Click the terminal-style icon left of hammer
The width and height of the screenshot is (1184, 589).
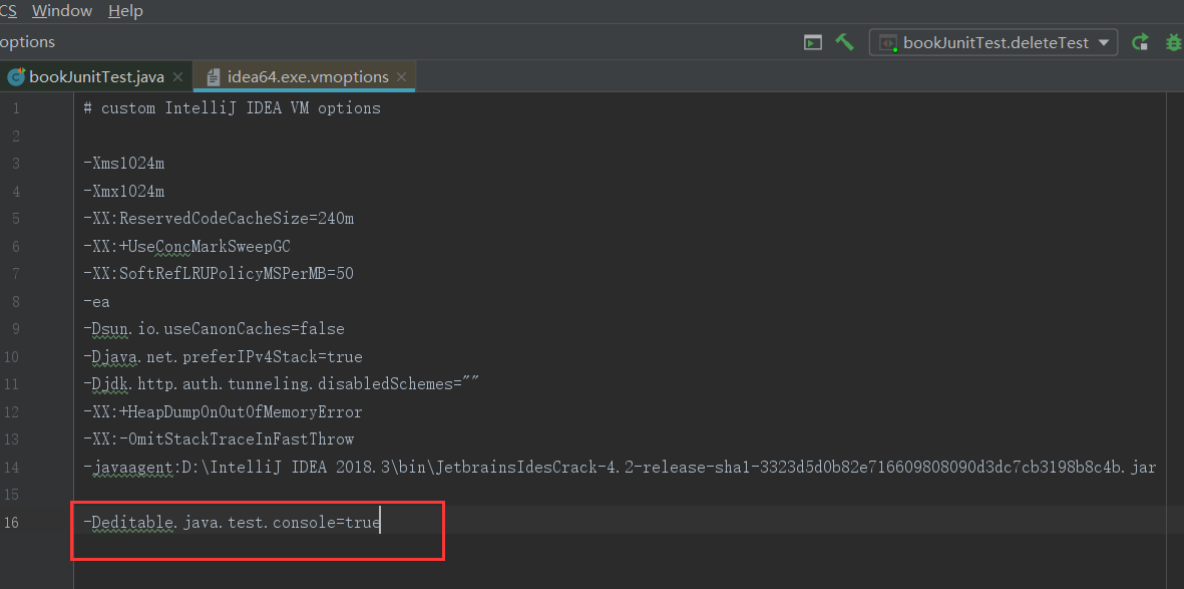tap(812, 42)
